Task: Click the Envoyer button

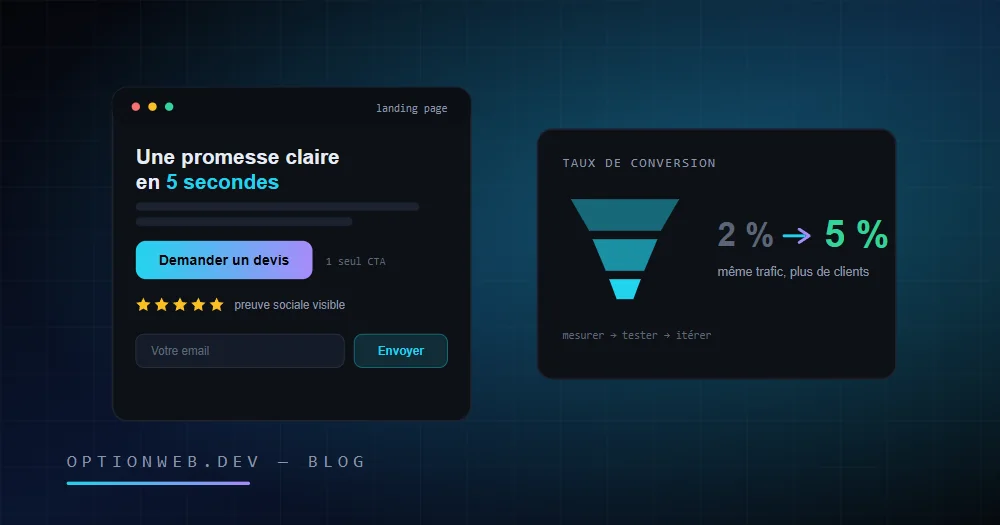Action: (x=401, y=351)
